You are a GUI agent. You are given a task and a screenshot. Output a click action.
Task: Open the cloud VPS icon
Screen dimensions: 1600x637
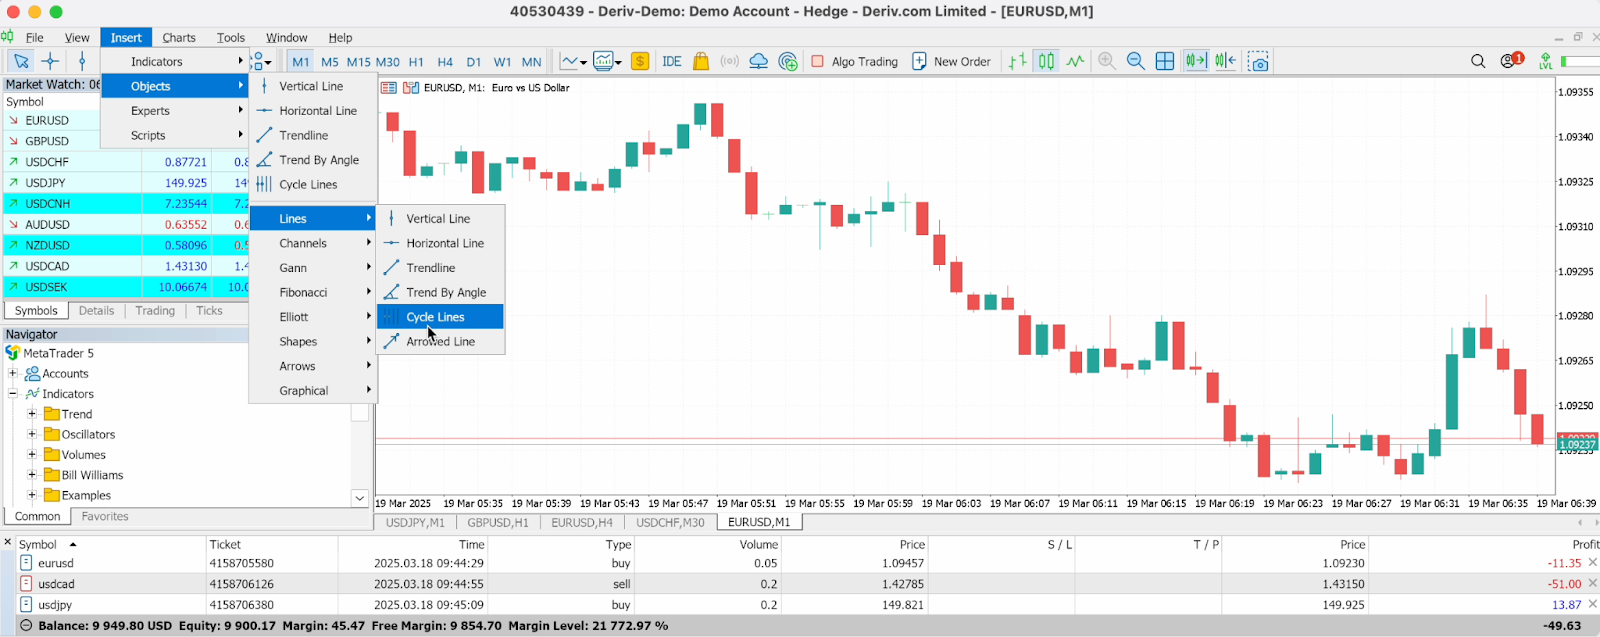(759, 61)
